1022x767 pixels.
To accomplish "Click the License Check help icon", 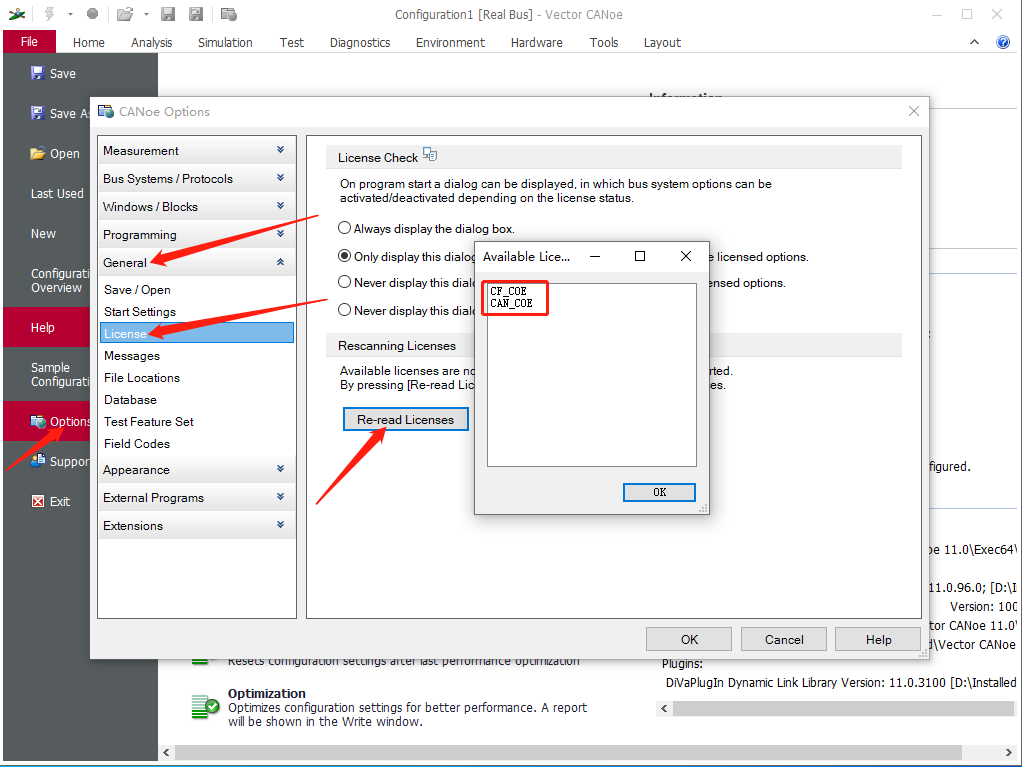I will tap(430, 154).
